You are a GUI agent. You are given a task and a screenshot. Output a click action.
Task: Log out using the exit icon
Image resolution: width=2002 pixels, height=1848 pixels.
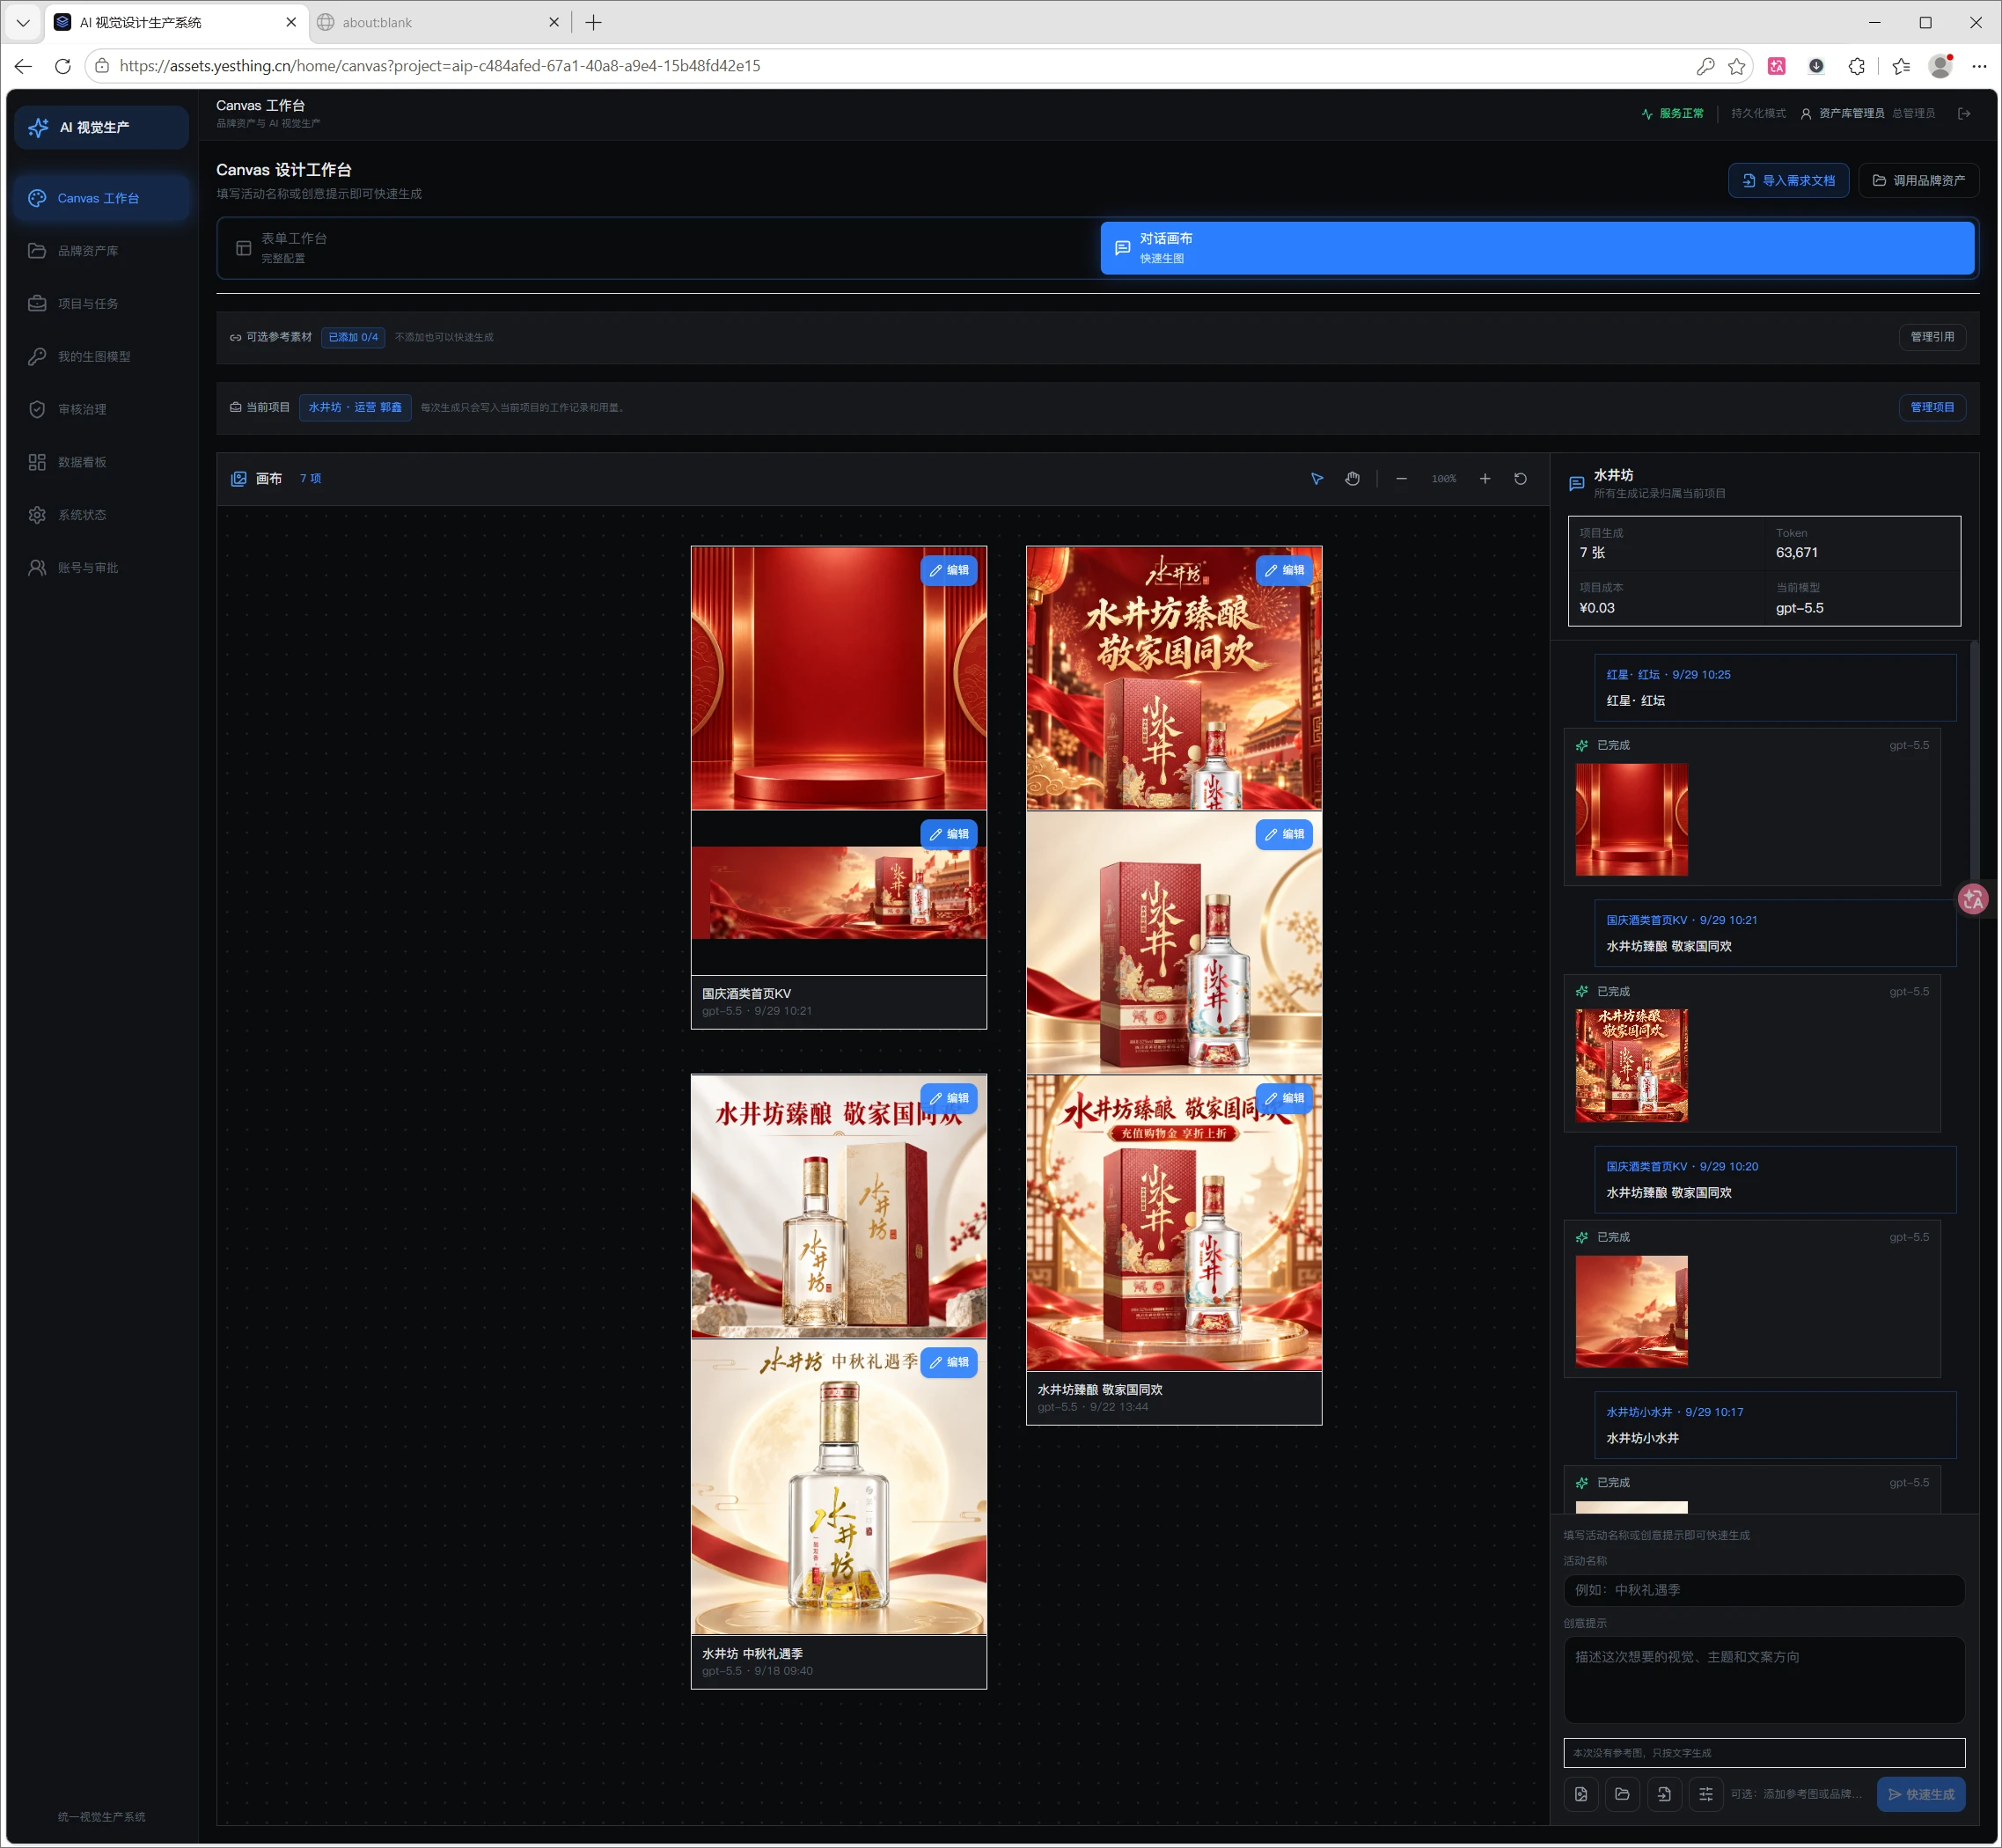[1964, 114]
